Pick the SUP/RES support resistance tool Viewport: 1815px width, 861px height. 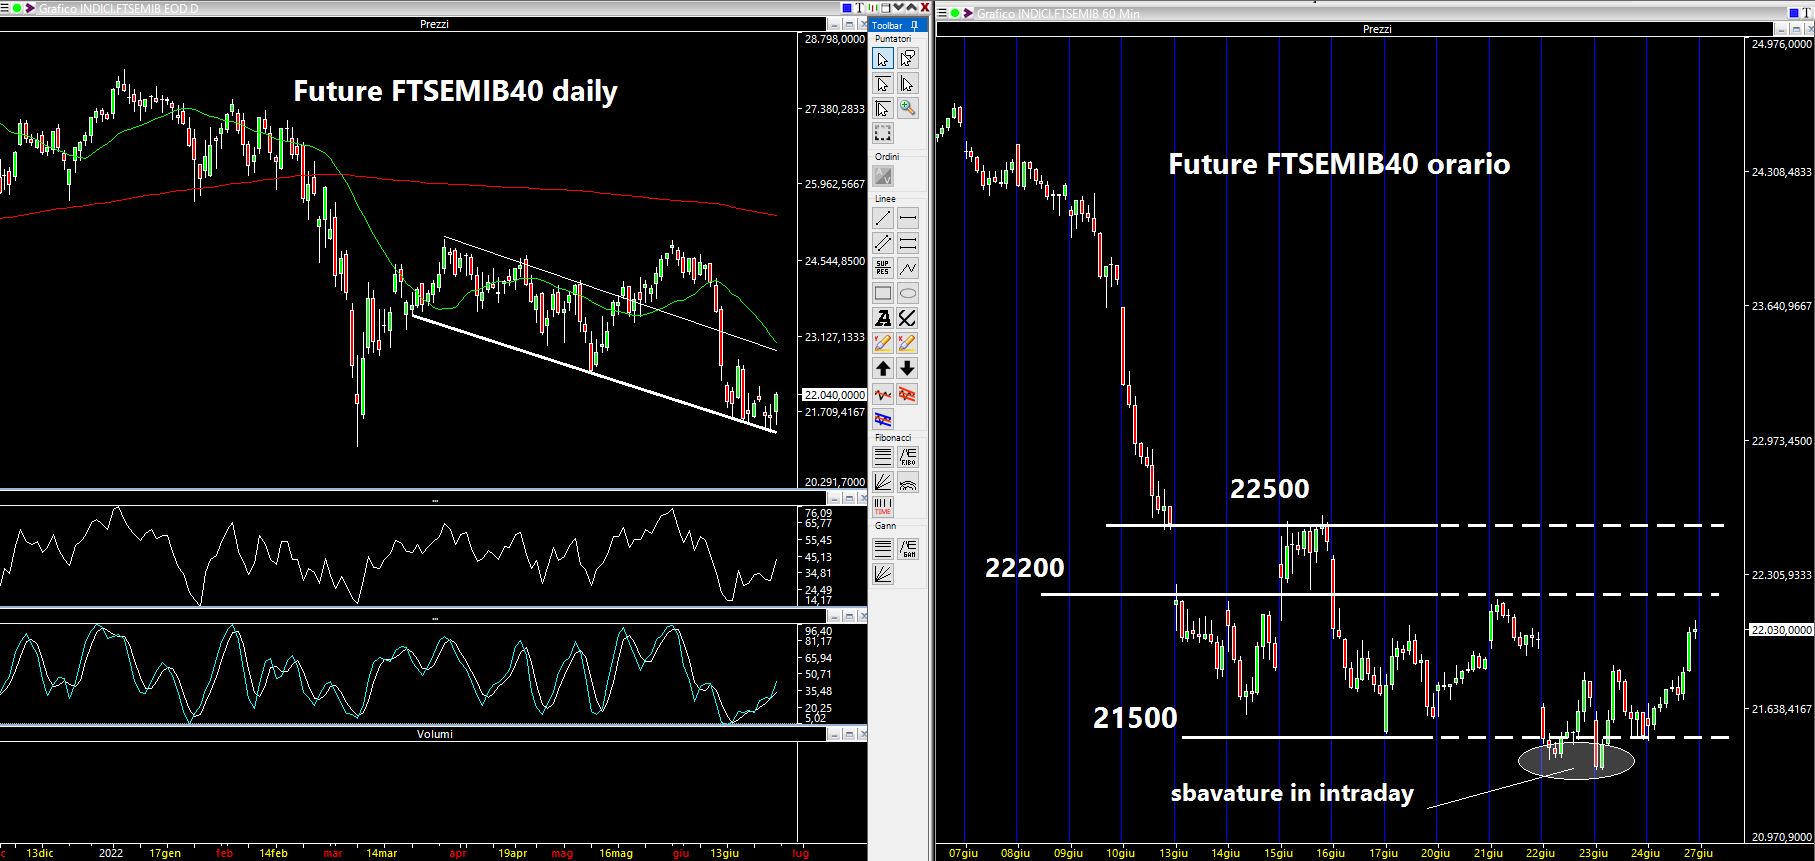tap(883, 268)
